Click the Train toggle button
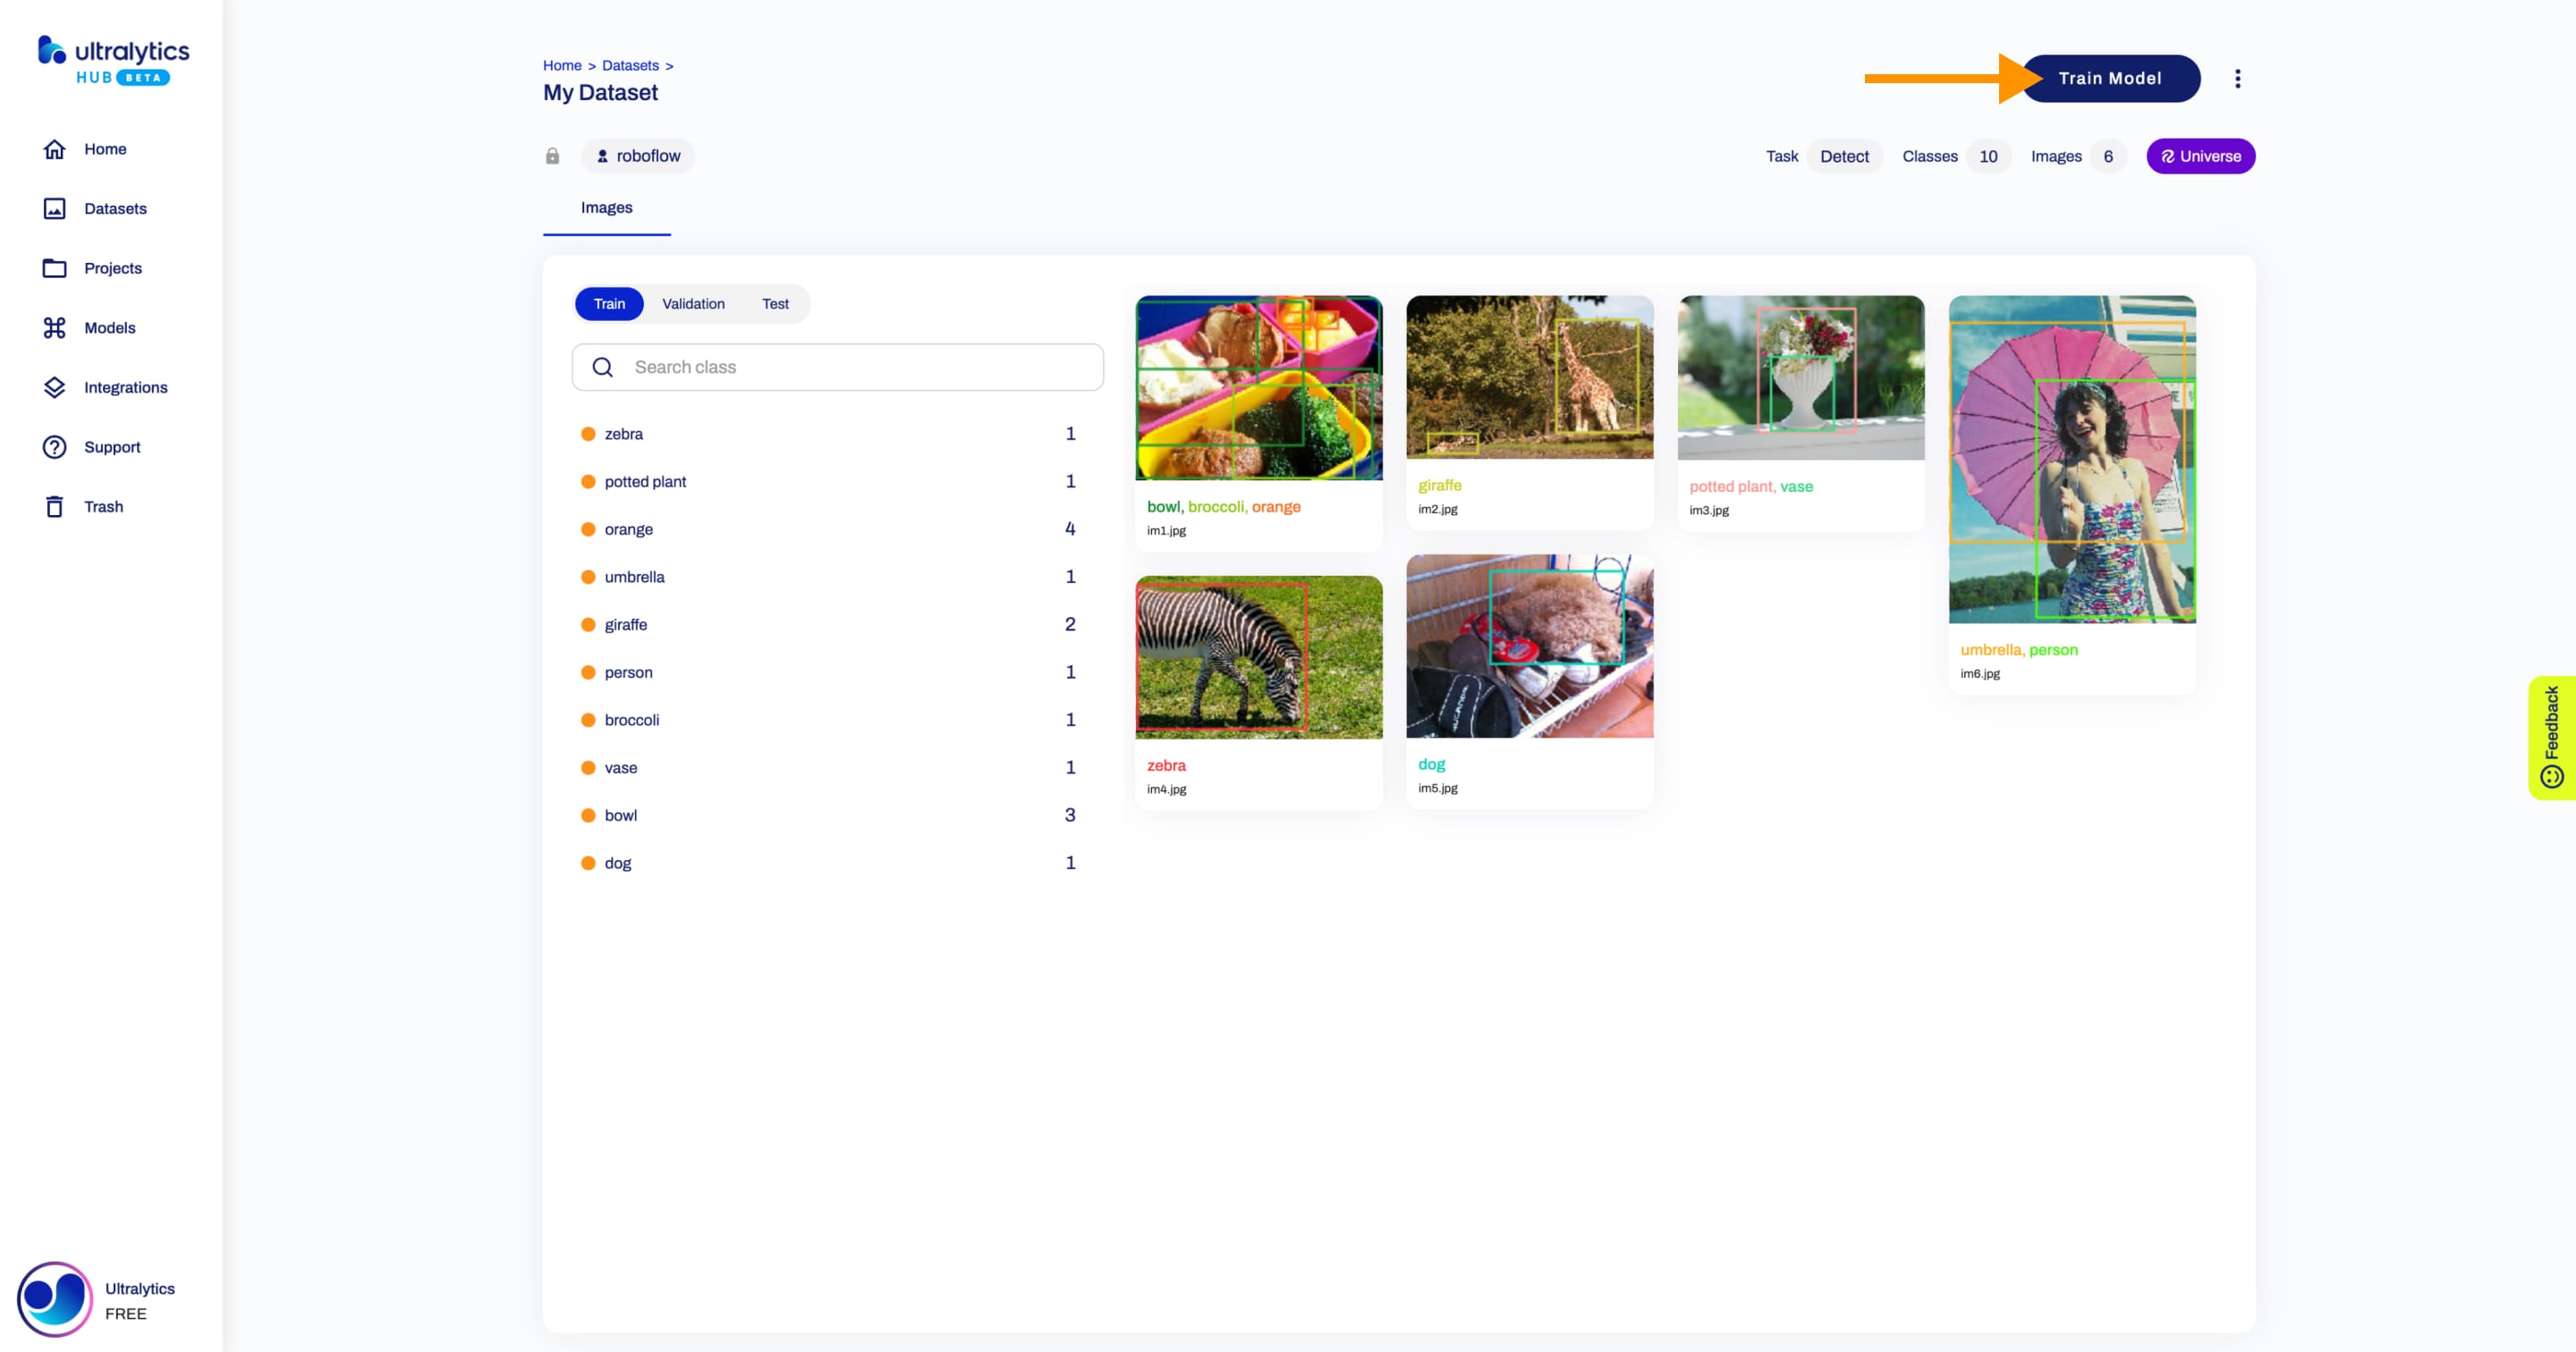 pyautogui.click(x=608, y=303)
